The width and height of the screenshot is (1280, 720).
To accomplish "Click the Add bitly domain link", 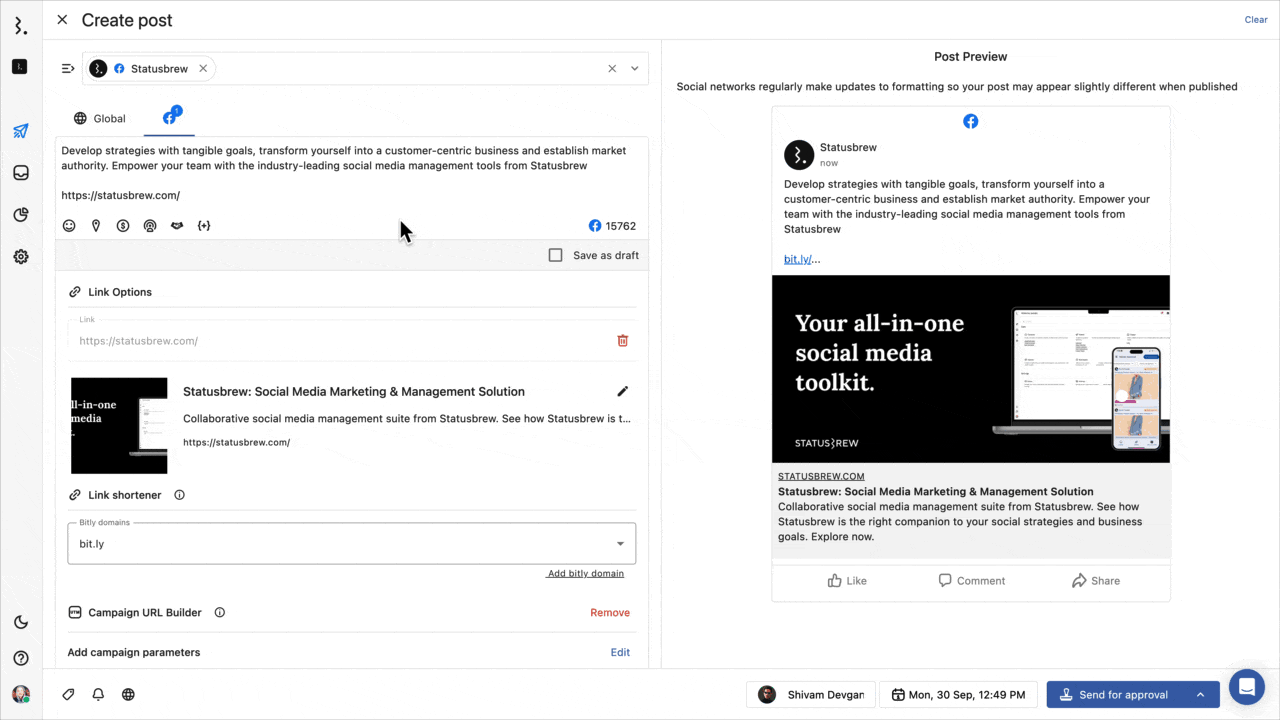I will point(586,574).
